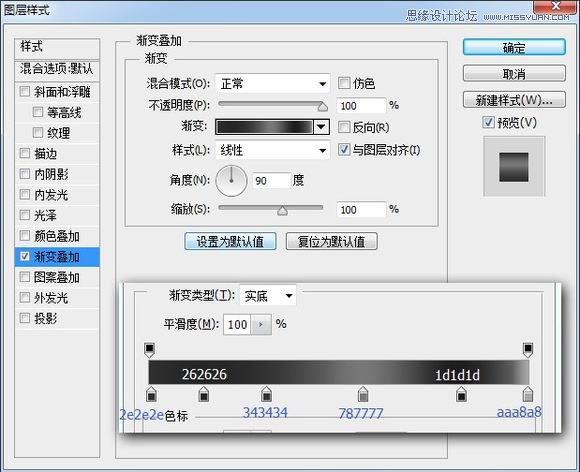
Task: Select 外发光 label in list
Action: tap(51, 297)
